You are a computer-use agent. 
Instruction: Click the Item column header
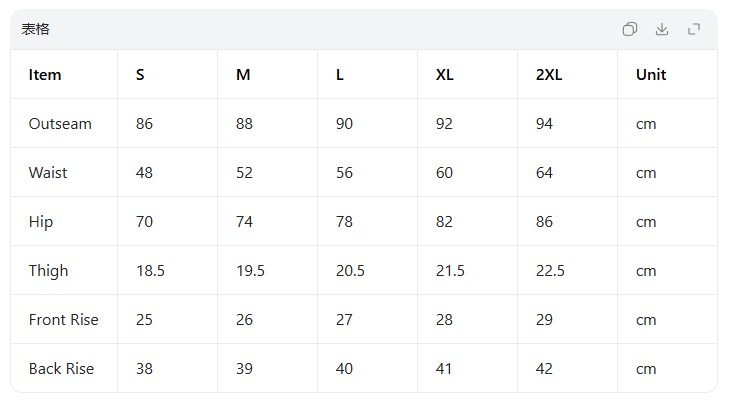[x=45, y=74]
